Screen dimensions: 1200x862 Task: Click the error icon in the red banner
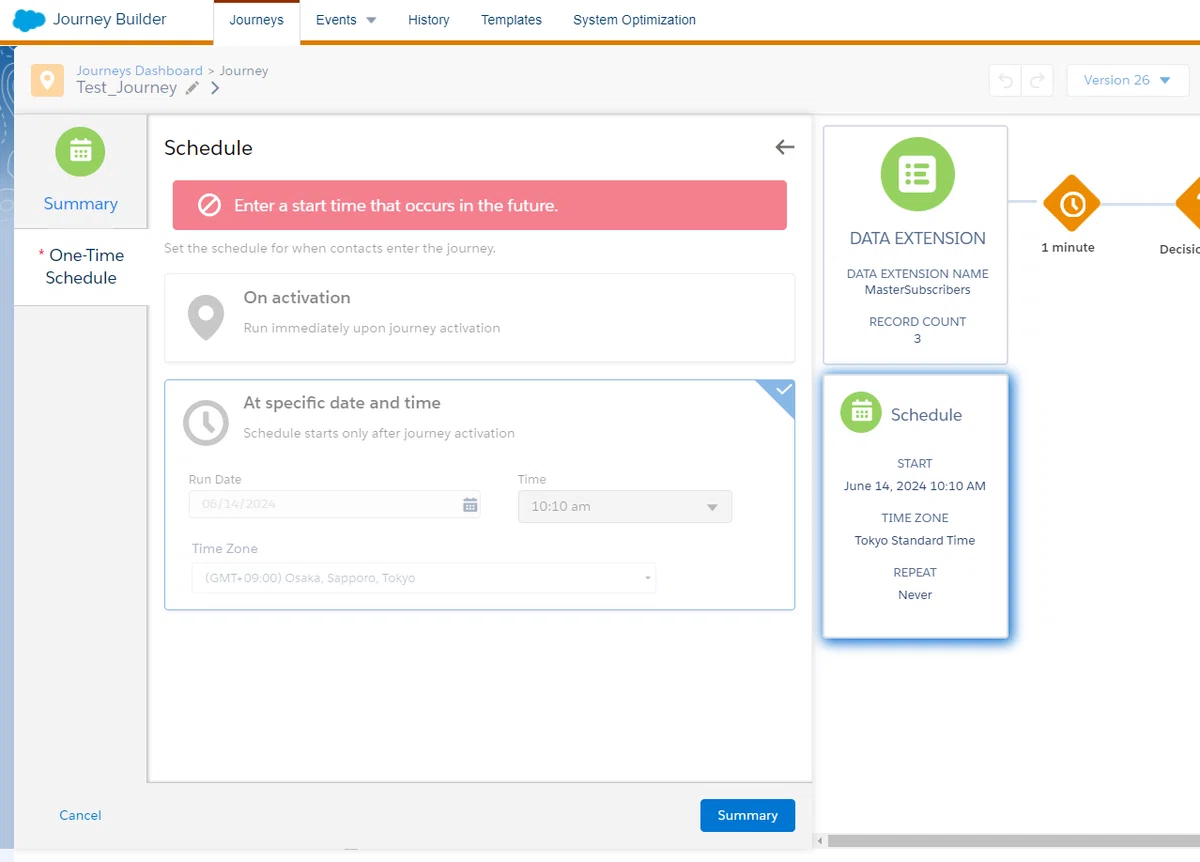pyautogui.click(x=209, y=205)
